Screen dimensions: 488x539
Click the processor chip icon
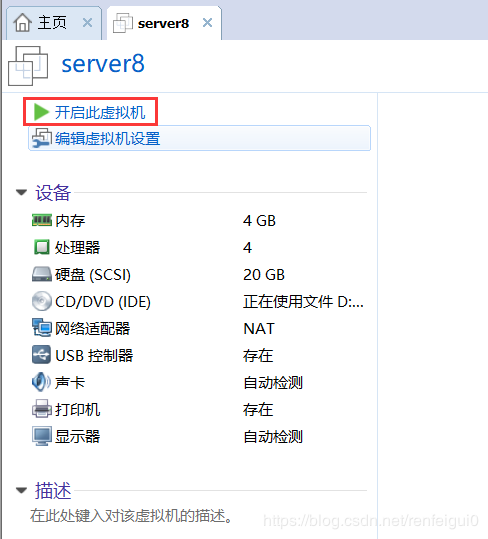[42, 247]
